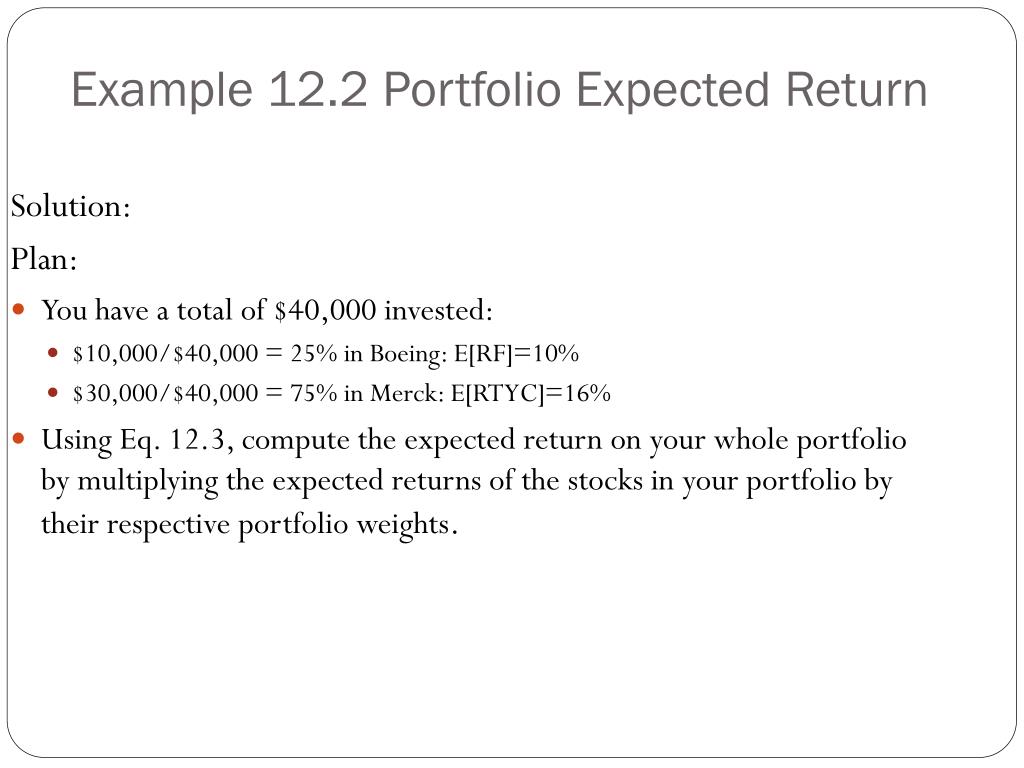Click the word "Boeing:" in the first sub-bullet
The image size is (1024, 768).
(x=409, y=355)
